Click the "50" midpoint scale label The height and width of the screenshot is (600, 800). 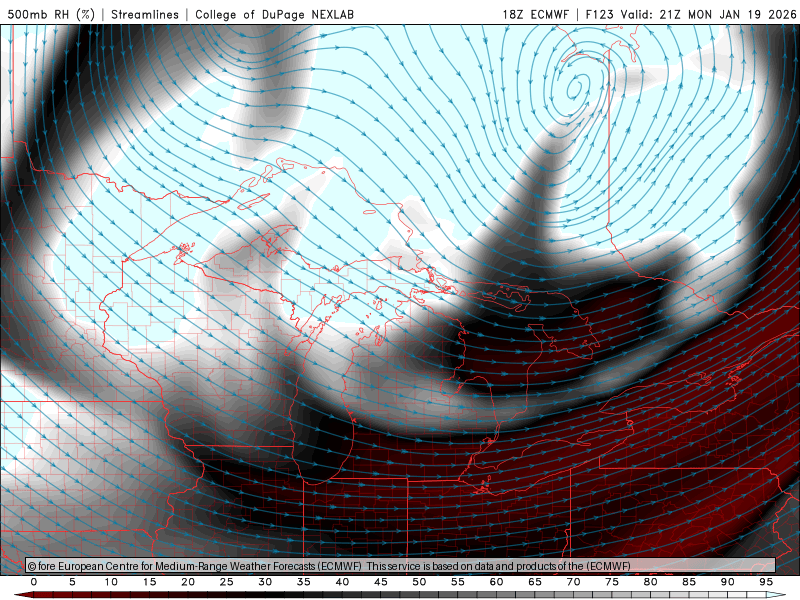coord(419,582)
